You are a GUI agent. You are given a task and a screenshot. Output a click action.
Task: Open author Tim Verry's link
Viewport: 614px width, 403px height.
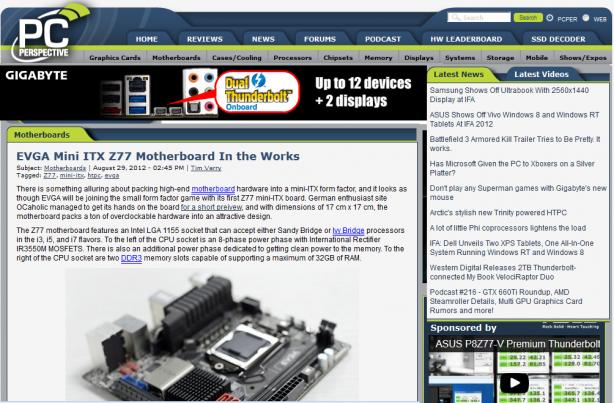click(x=206, y=168)
